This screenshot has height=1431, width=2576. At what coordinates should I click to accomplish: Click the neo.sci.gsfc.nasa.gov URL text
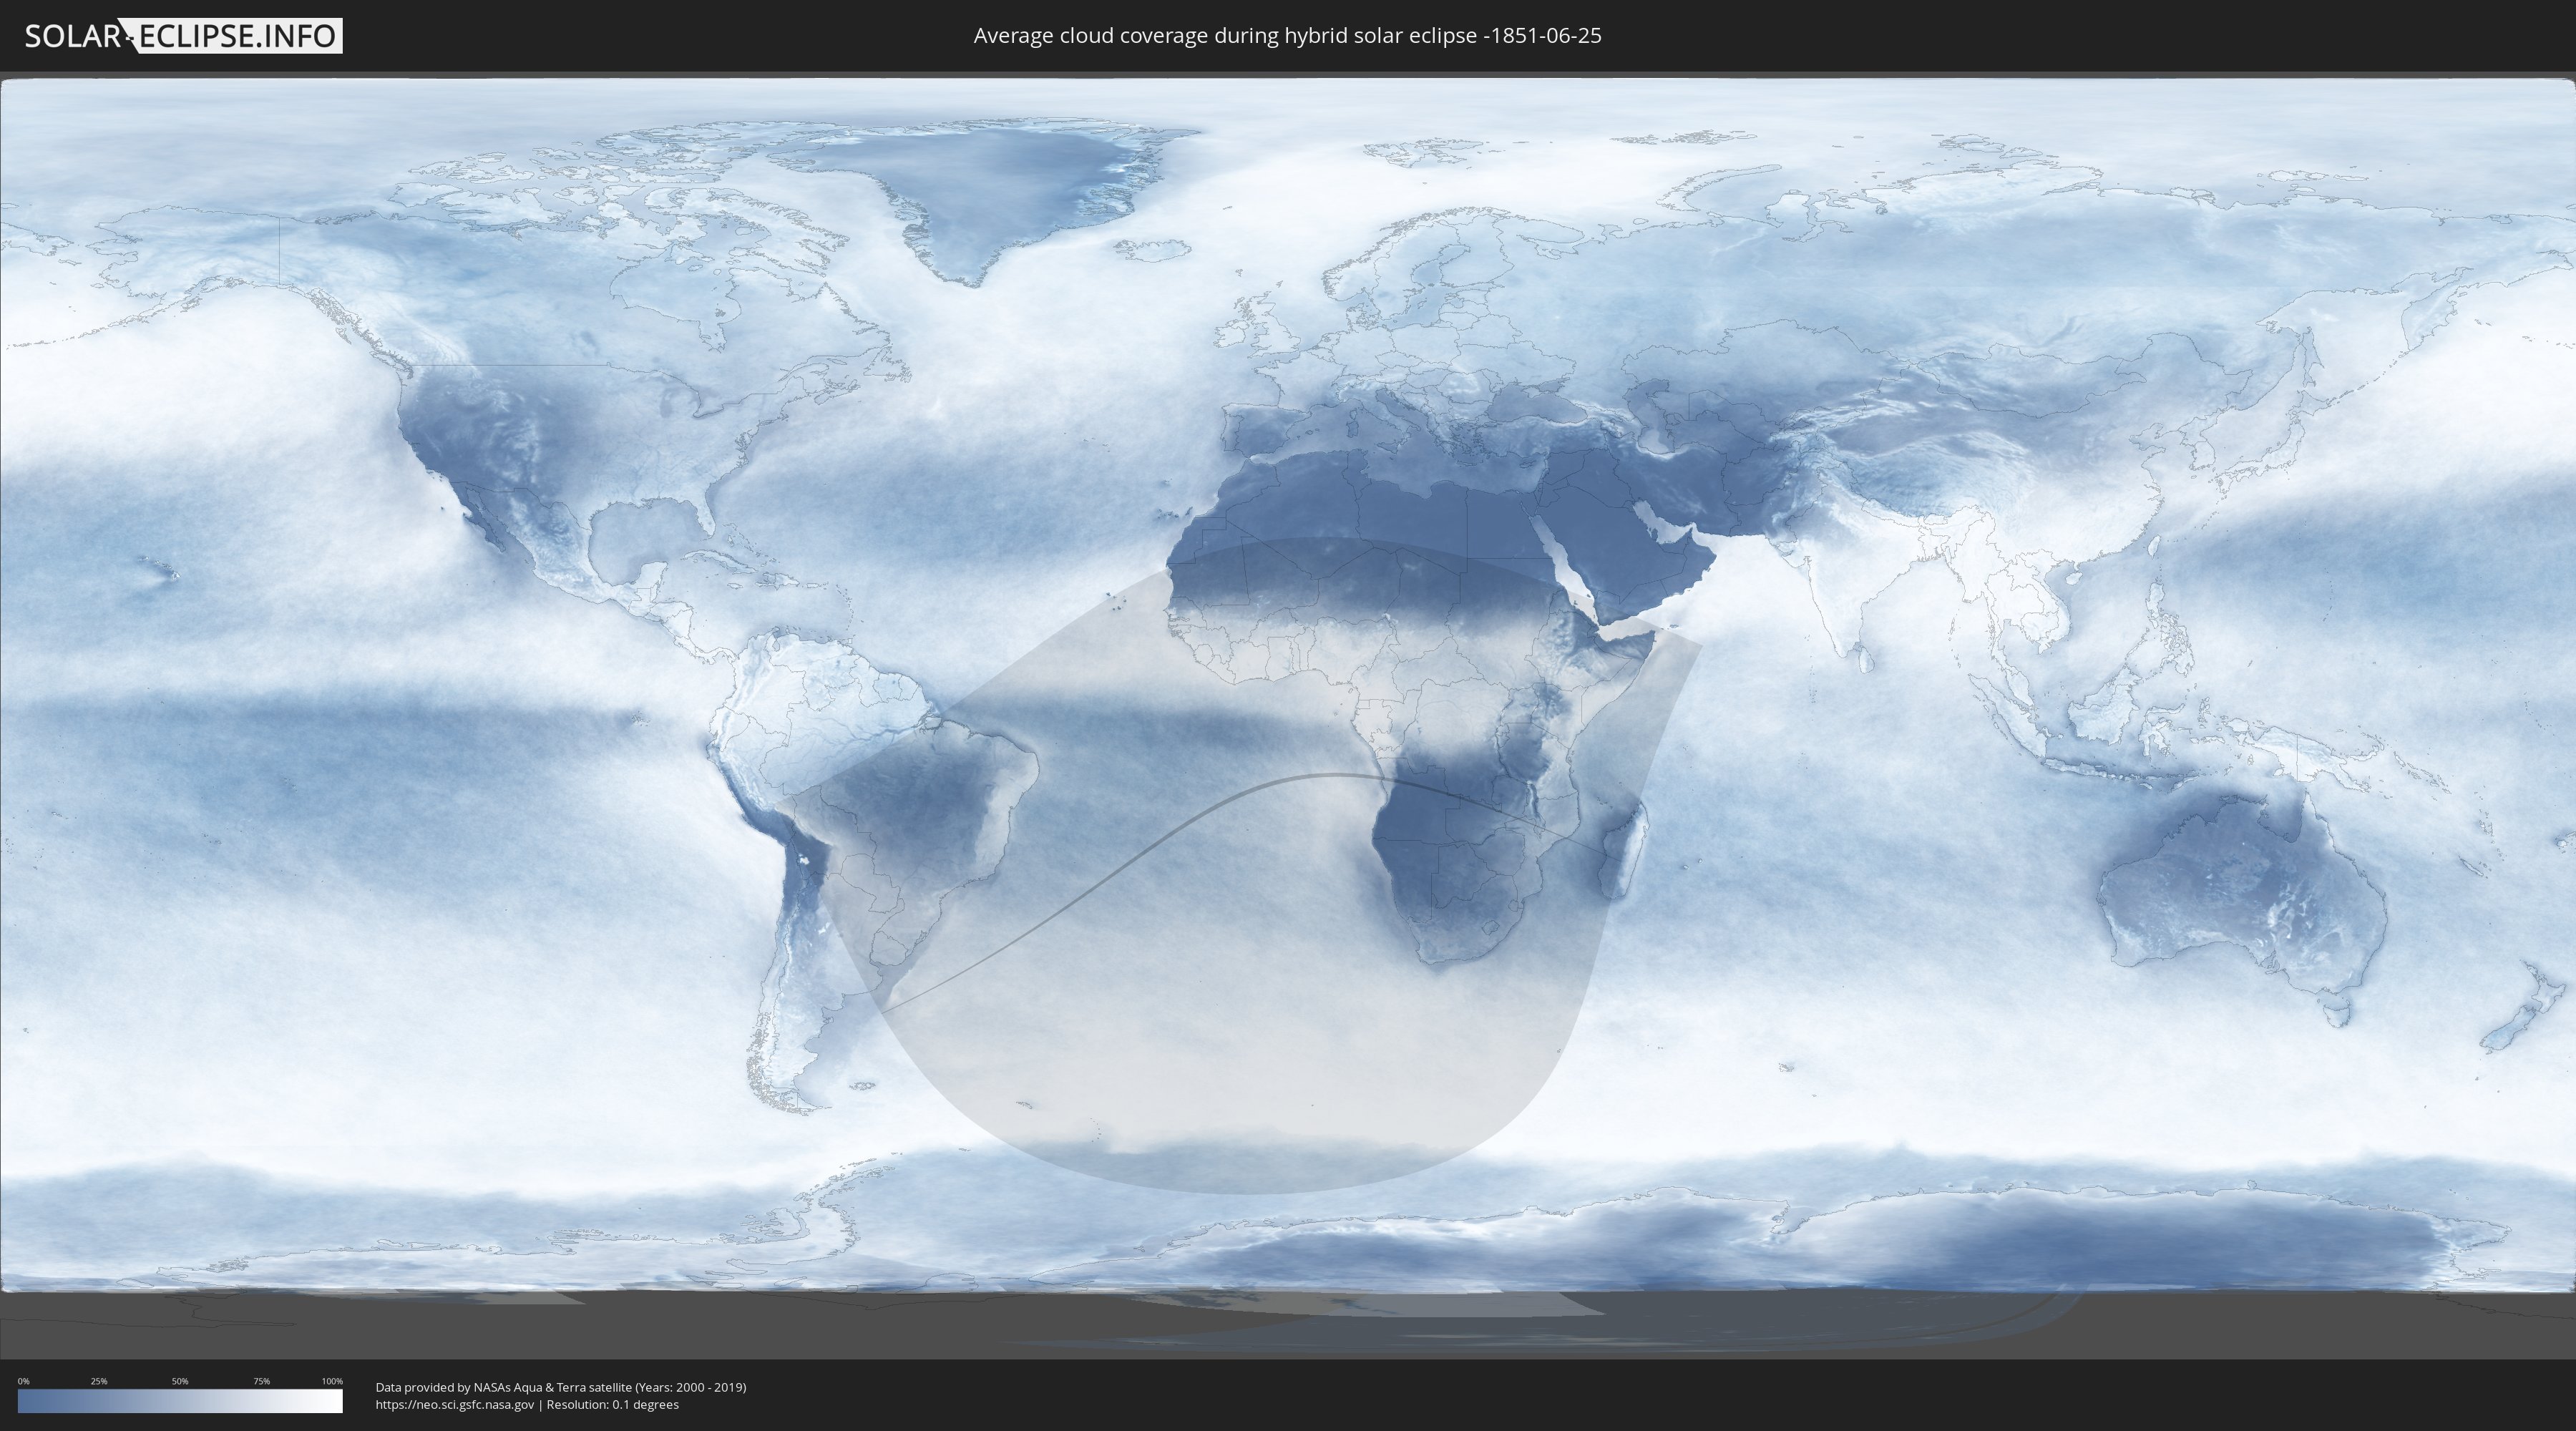click(455, 1404)
